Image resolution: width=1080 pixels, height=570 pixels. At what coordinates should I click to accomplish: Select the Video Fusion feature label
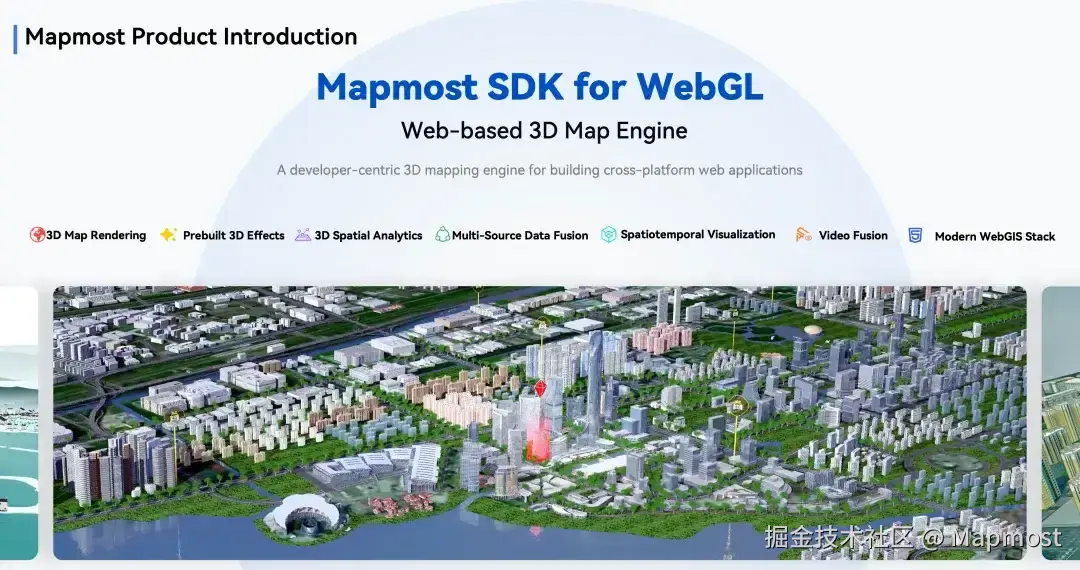point(853,235)
